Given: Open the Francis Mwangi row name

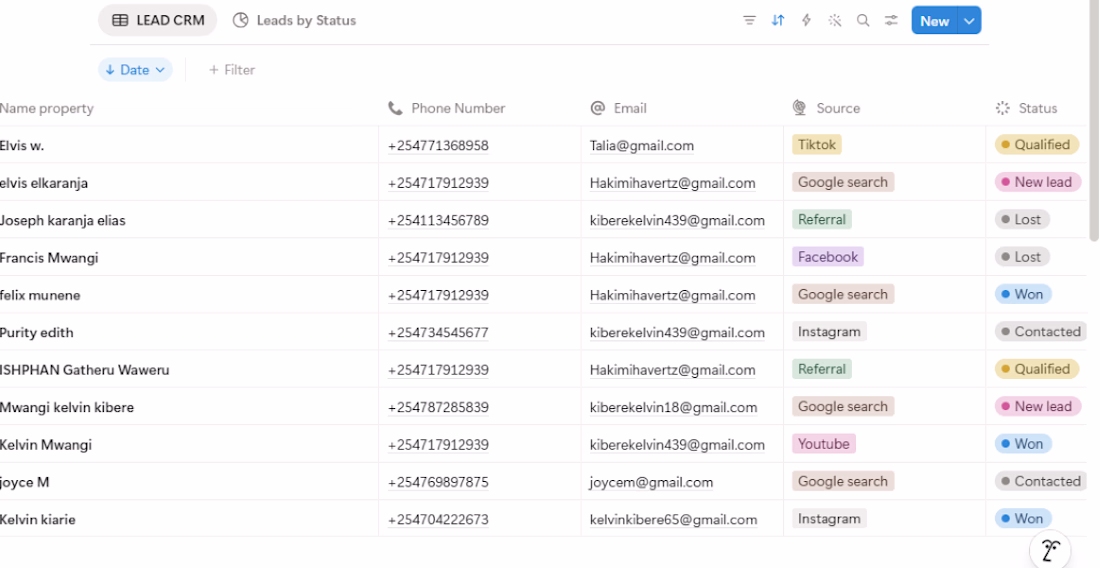Looking at the screenshot, I should (x=49, y=257).
